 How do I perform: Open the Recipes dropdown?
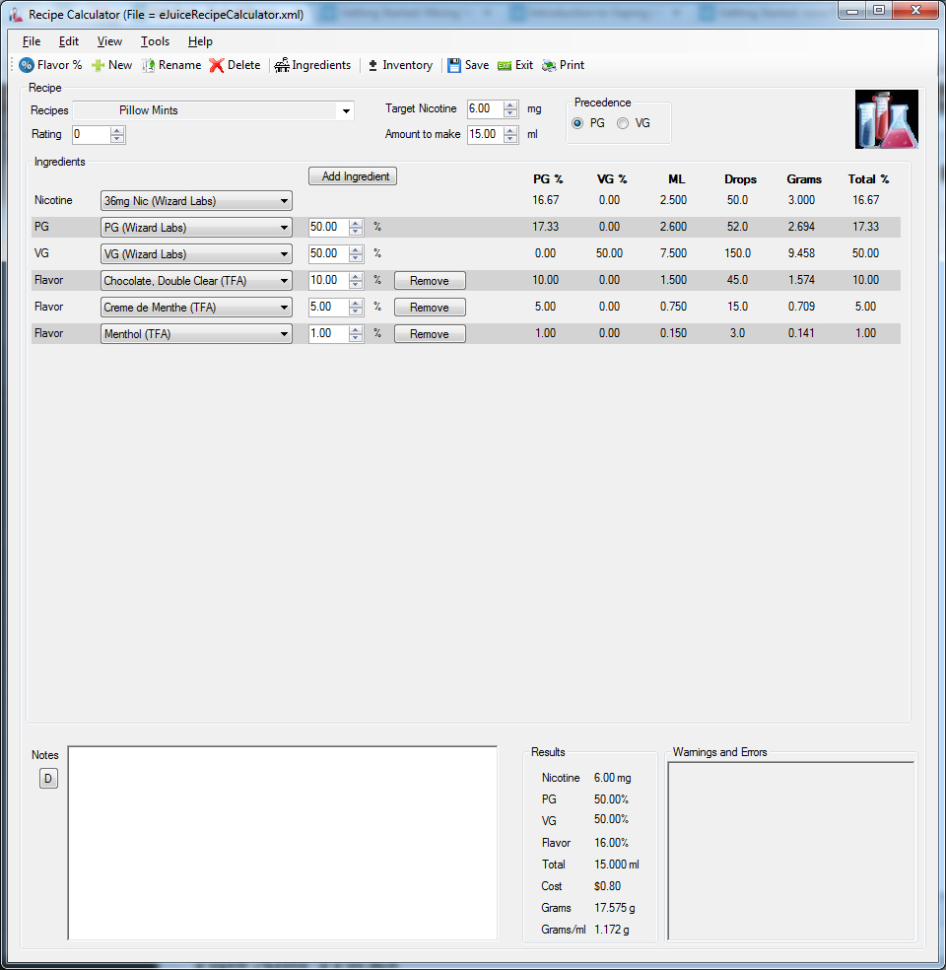346,110
